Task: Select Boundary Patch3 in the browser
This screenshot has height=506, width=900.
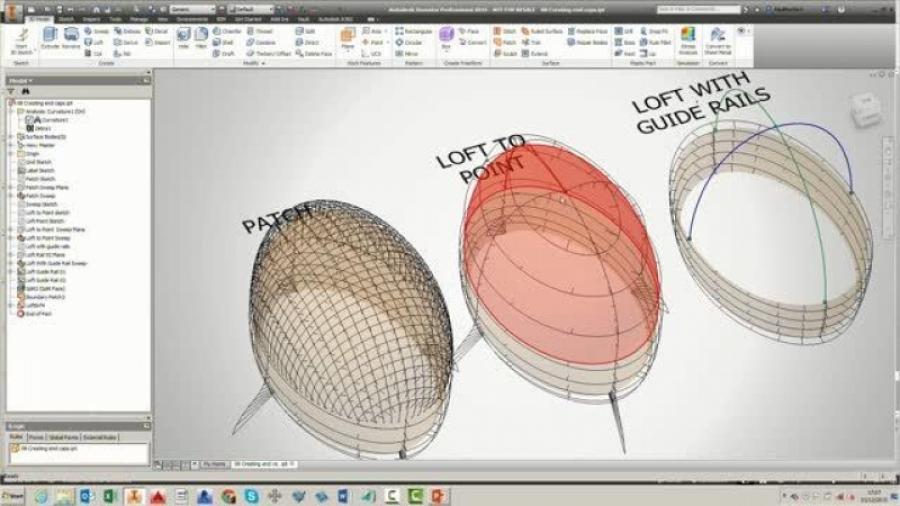Action: tap(45, 297)
